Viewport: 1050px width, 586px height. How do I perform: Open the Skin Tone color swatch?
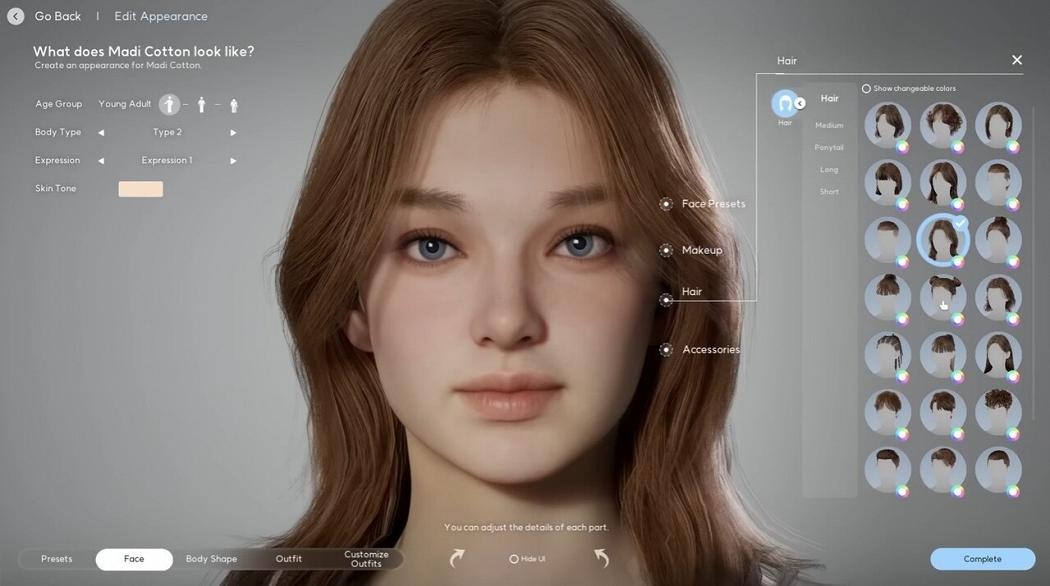(x=140, y=188)
